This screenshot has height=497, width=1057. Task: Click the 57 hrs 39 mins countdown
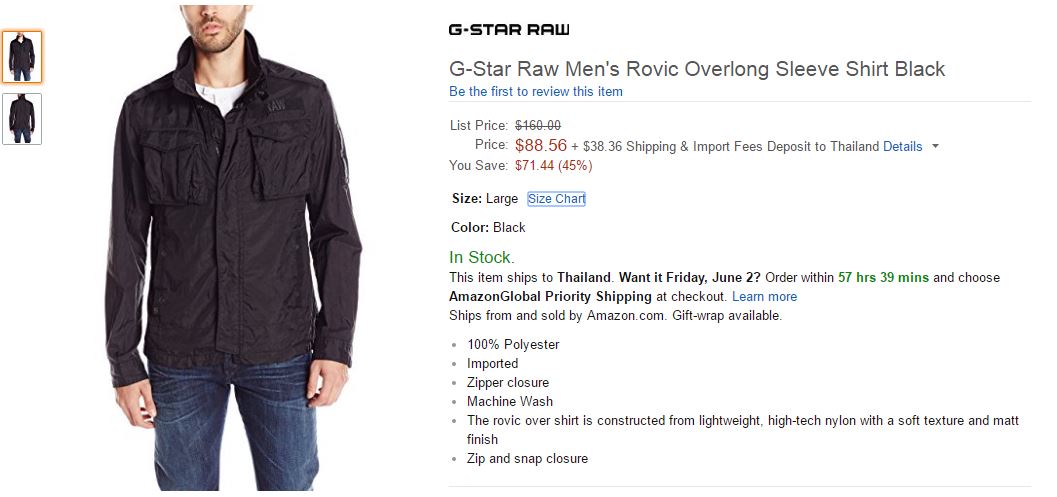pos(883,278)
